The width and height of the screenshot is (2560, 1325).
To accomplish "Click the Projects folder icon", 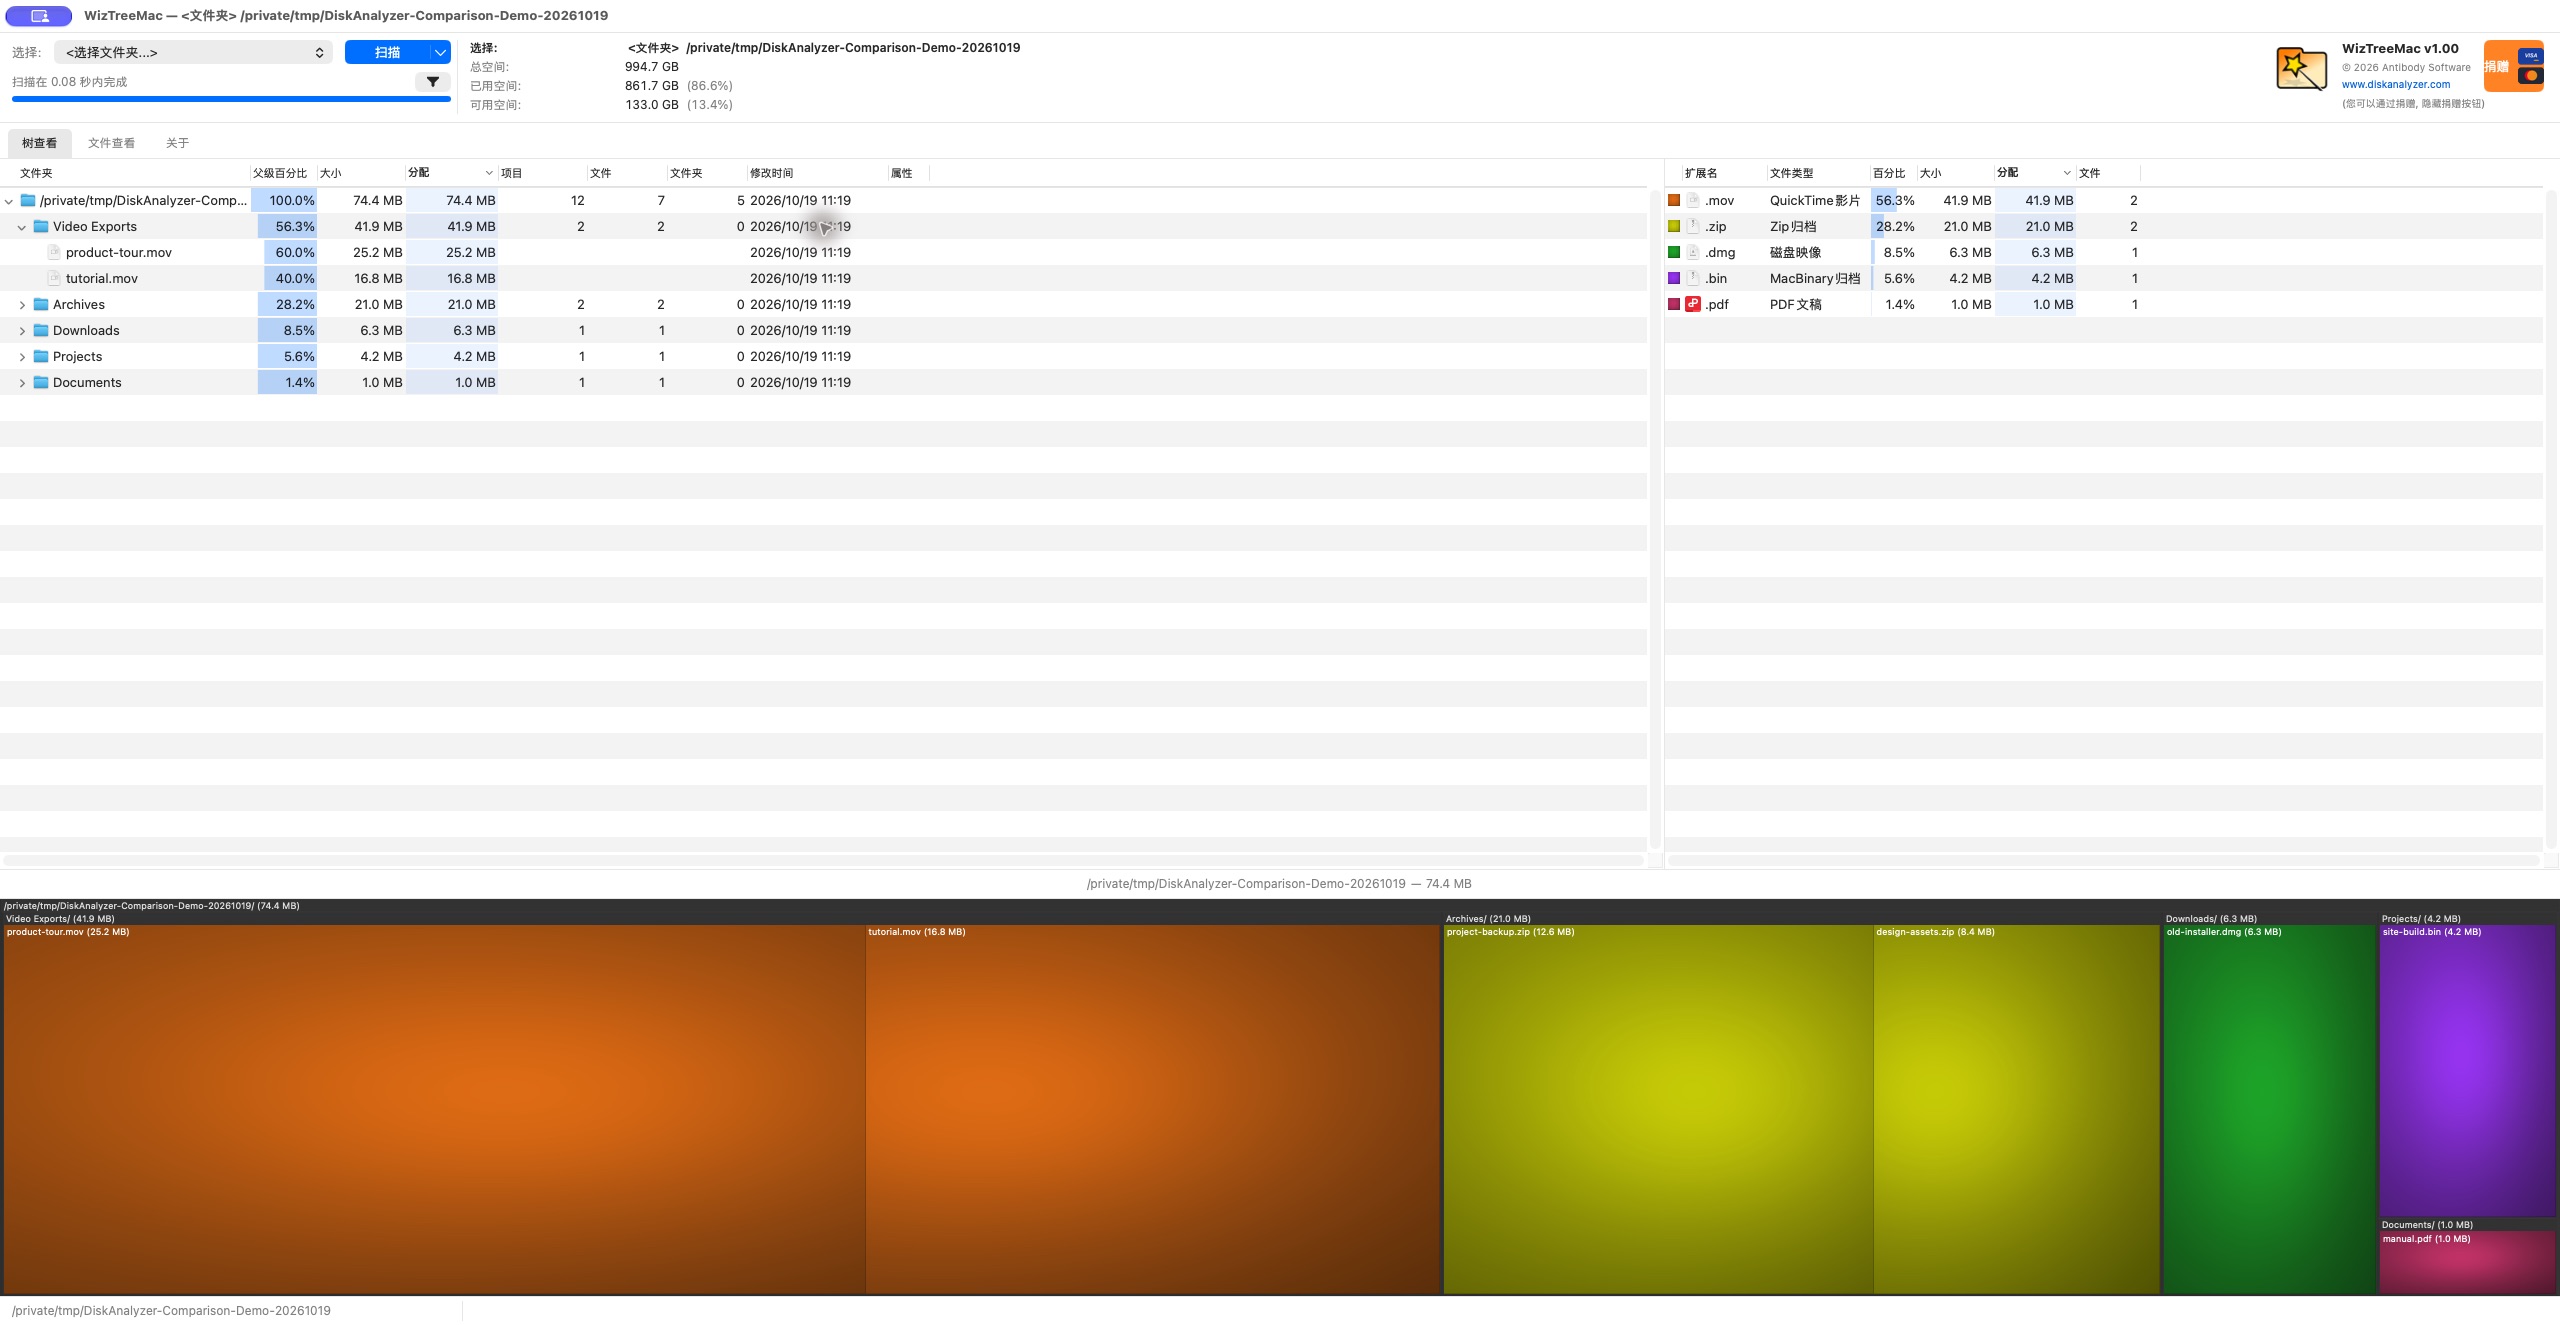I will 41,356.
